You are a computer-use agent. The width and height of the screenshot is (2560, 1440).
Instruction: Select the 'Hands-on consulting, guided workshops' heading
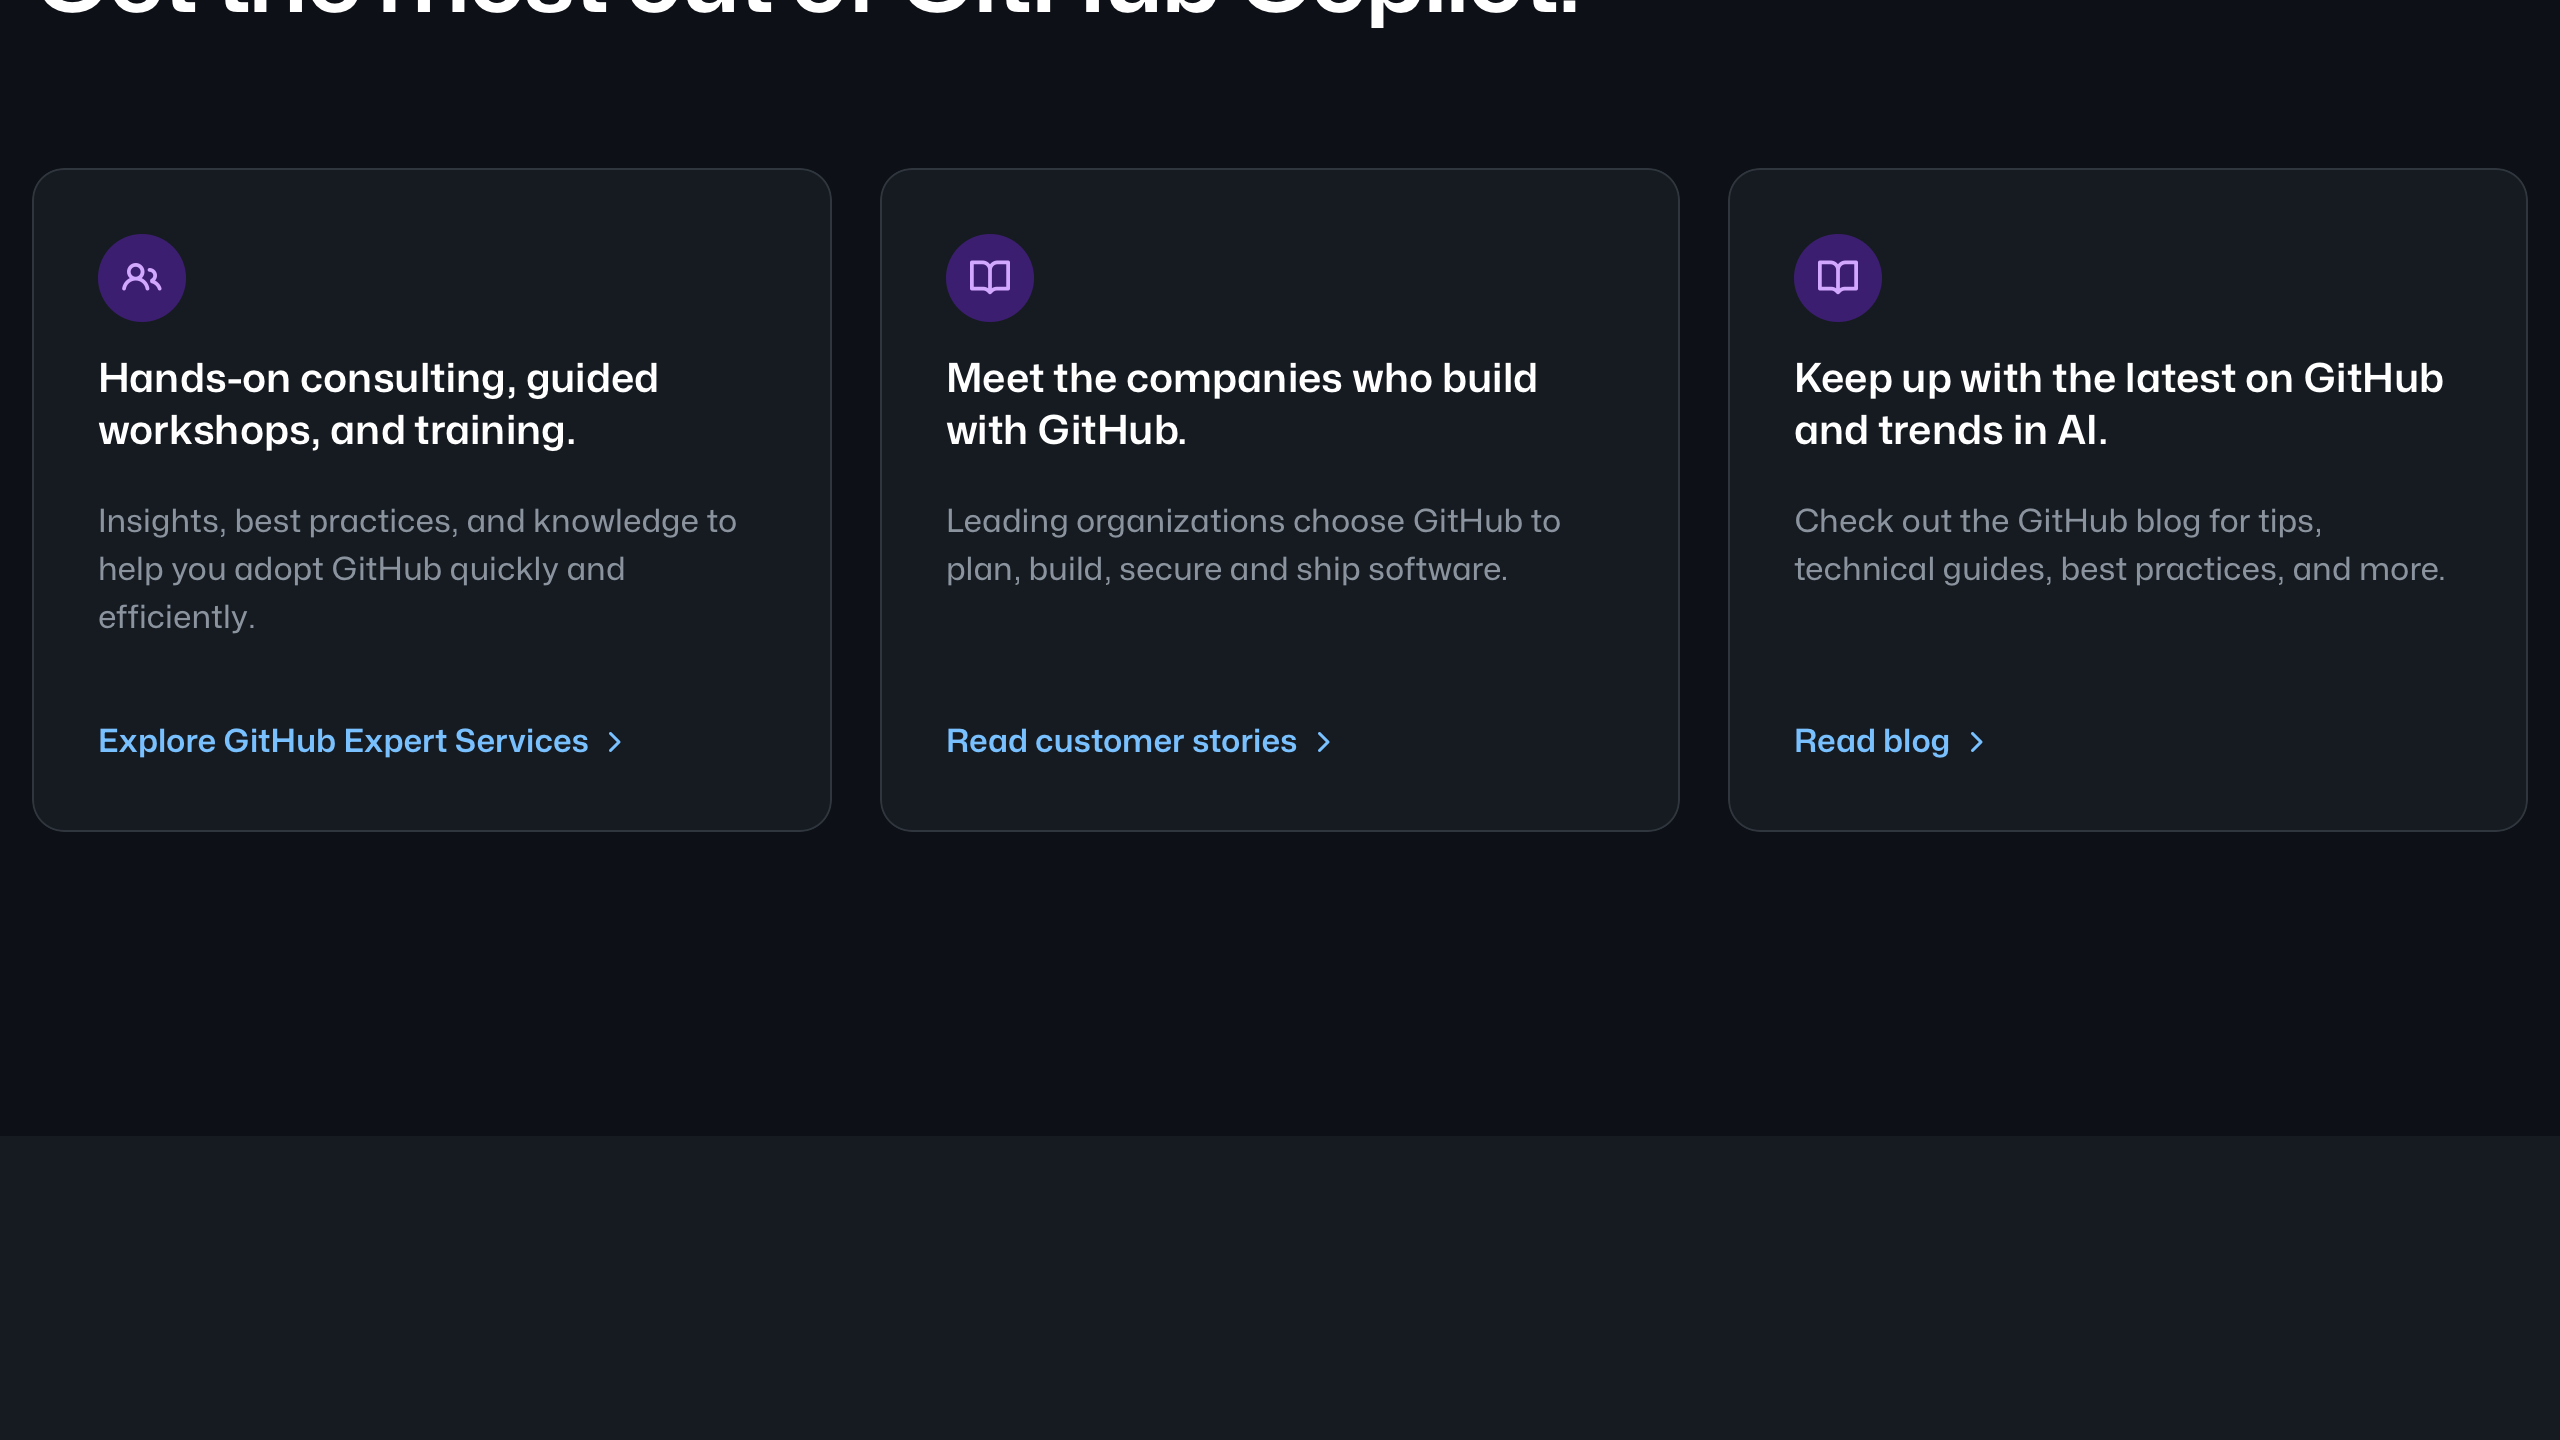(x=379, y=404)
